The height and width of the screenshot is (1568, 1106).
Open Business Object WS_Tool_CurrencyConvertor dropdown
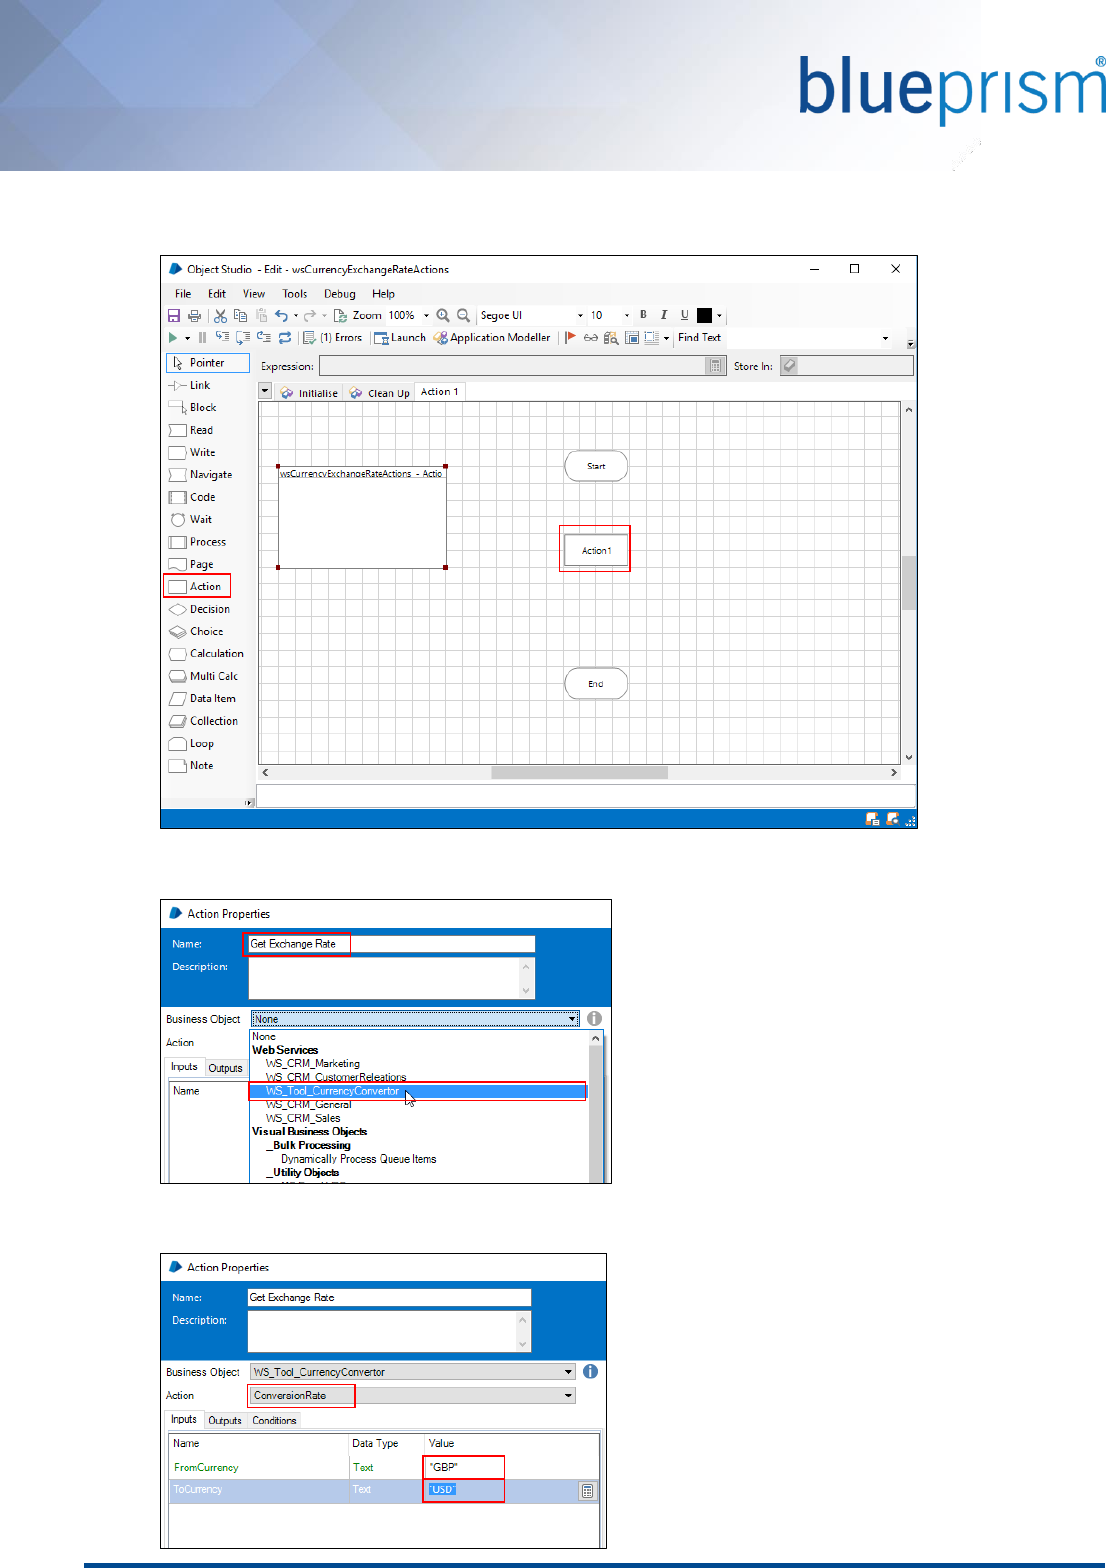tap(412, 1372)
